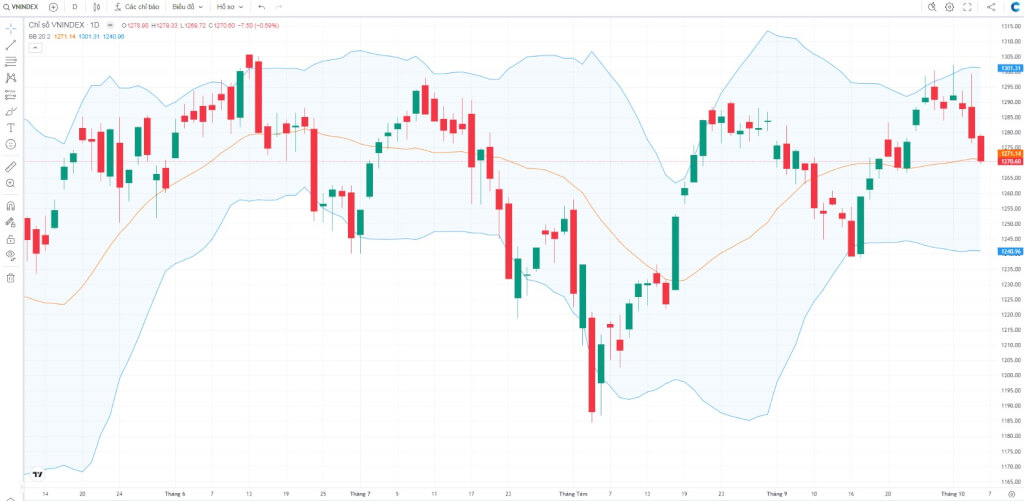Open the D timeframe interval menu
This screenshot has height=501, width=1024.
[74, 7]
